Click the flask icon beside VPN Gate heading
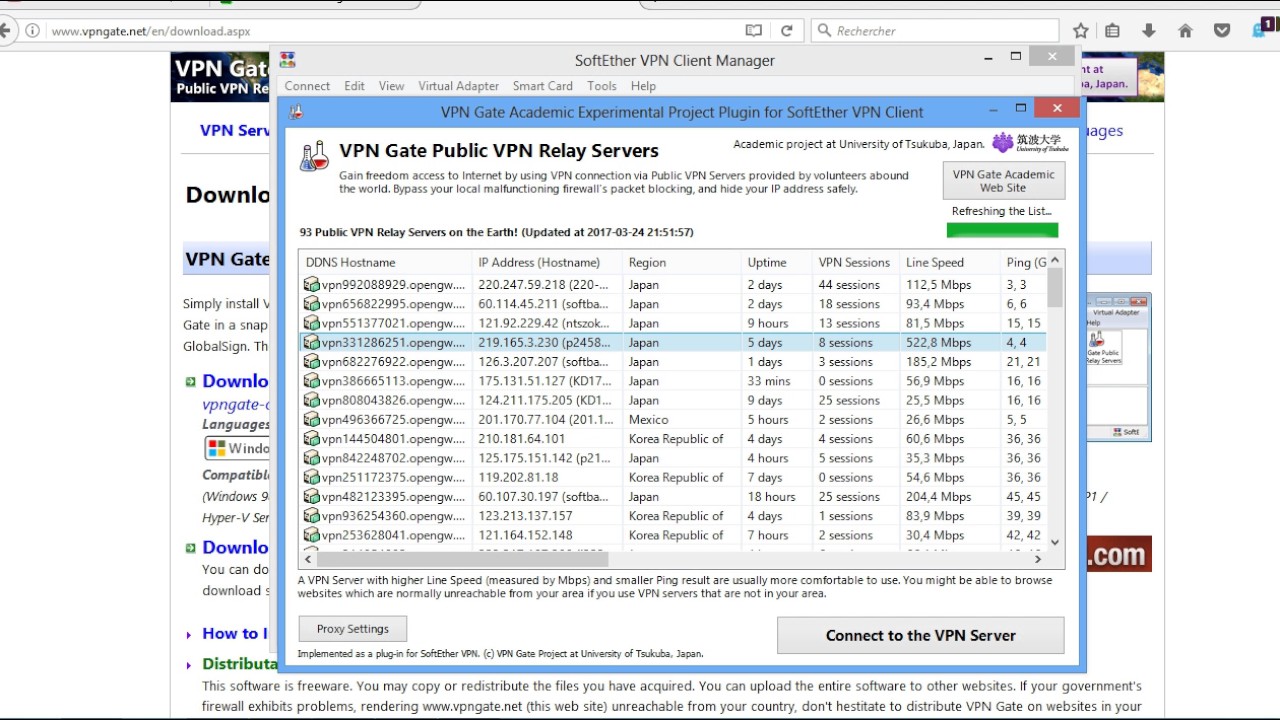The height and width of the screenshot is (720, 1280). point(314,155)
